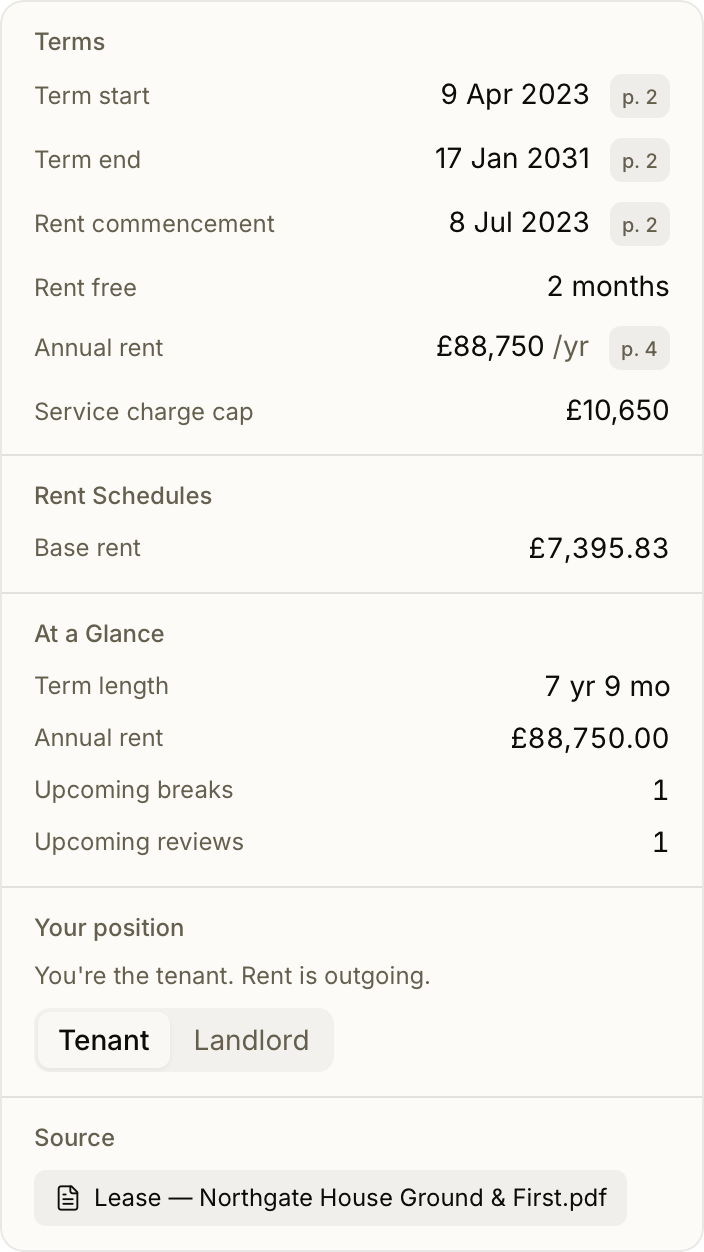Click the Upcoming reviews count
704x1252 pixels.
click(660, 842)
